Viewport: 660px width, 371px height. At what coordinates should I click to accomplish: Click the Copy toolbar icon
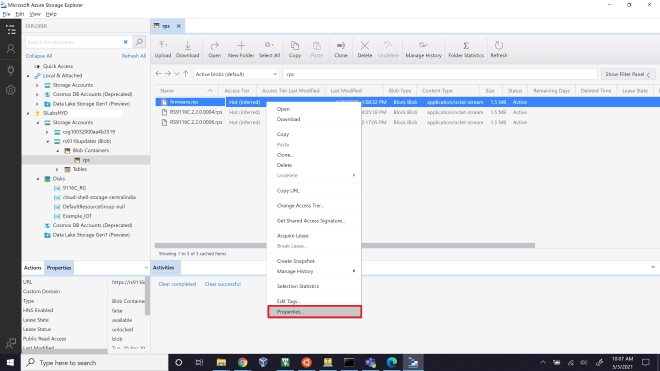point(295,49)
